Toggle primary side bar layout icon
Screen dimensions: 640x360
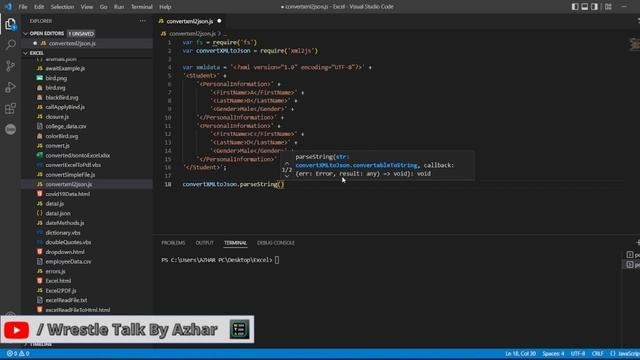coord(575,7)
